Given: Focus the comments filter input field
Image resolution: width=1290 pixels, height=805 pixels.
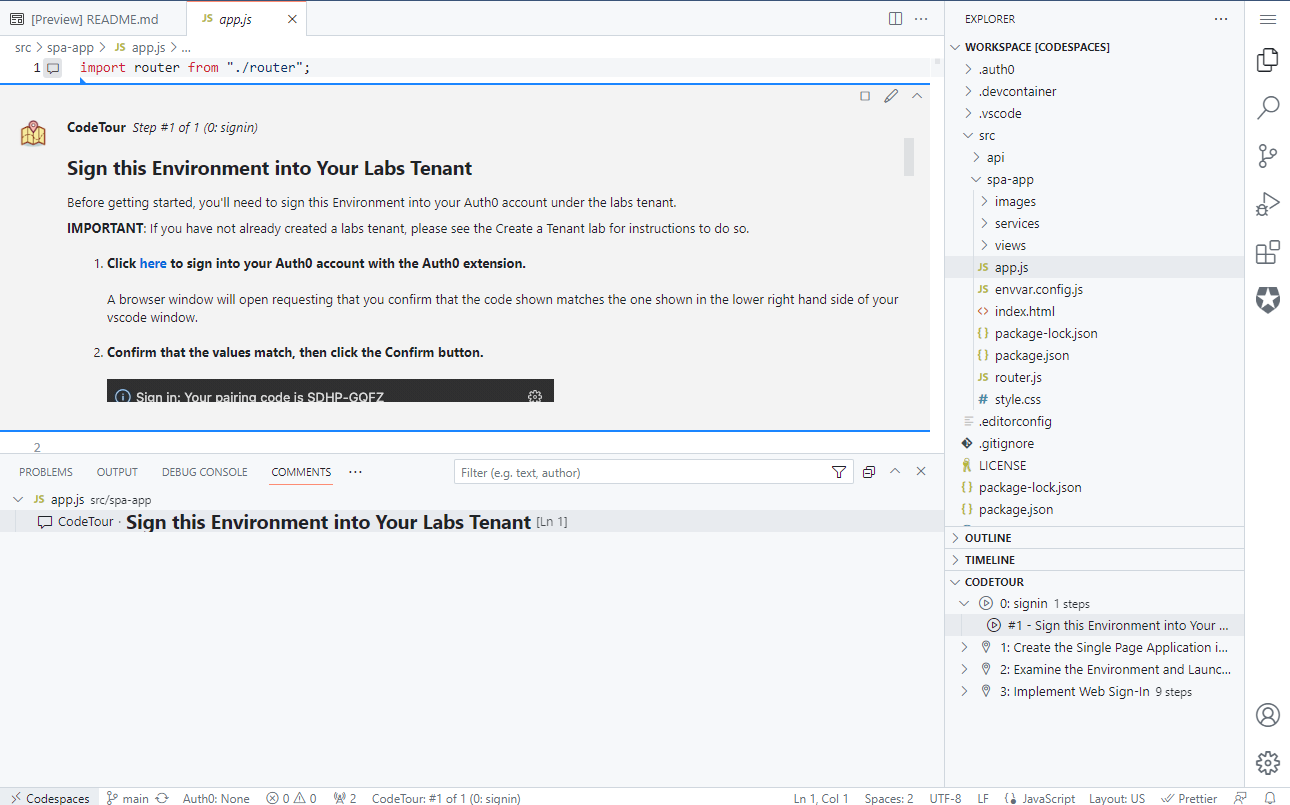Looking at the screenshot, I should click(643, 472).
